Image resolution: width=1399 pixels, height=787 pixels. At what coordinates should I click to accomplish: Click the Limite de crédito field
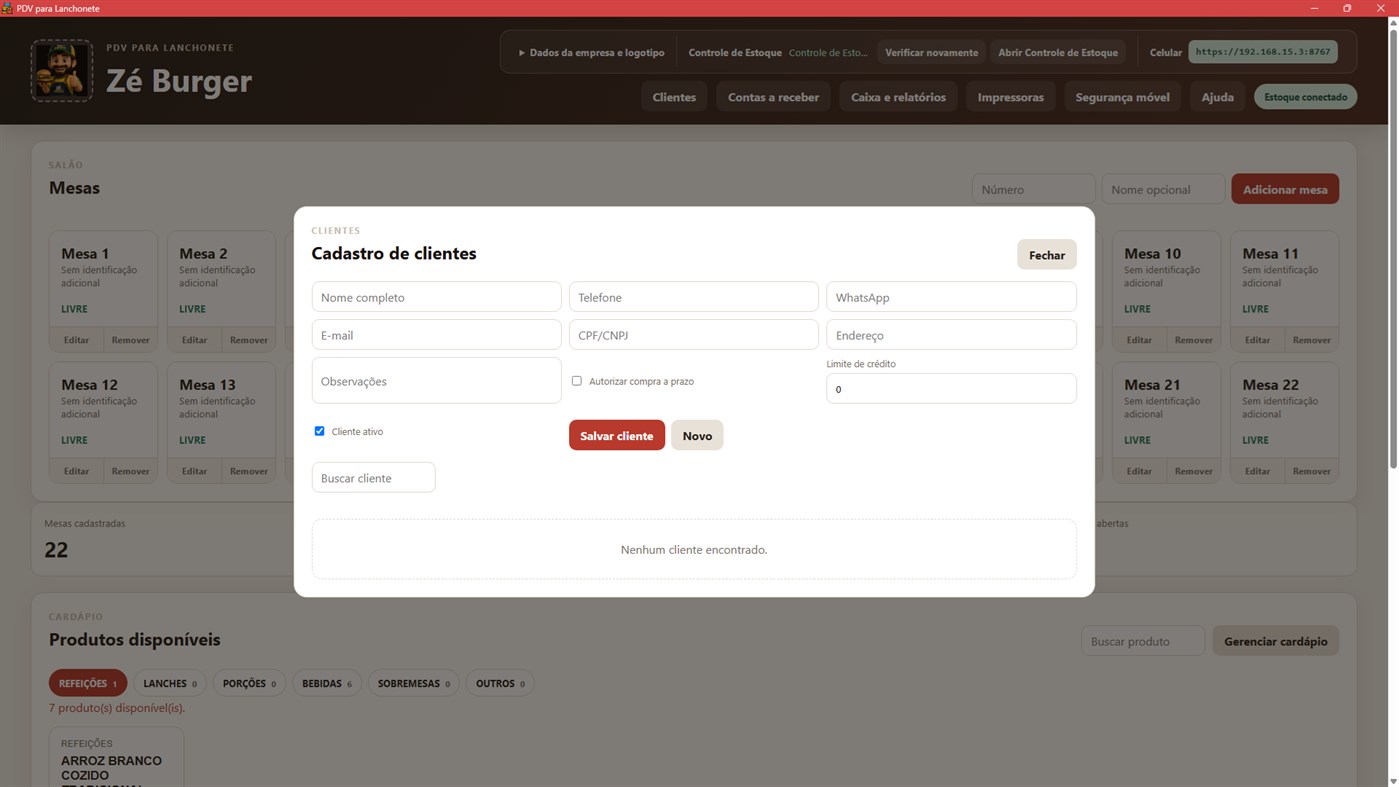click(951, 389)
